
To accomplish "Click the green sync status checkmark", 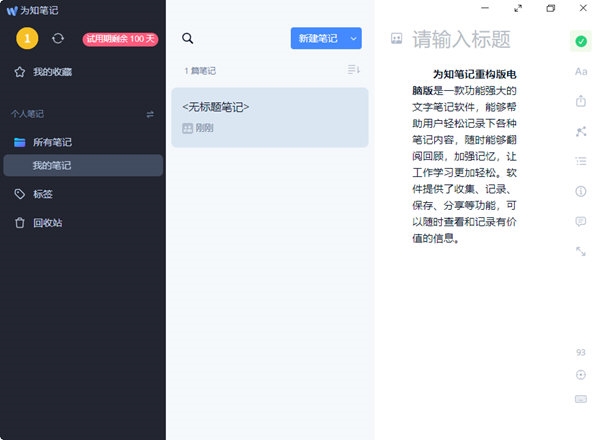I will (x=581, y=41).
